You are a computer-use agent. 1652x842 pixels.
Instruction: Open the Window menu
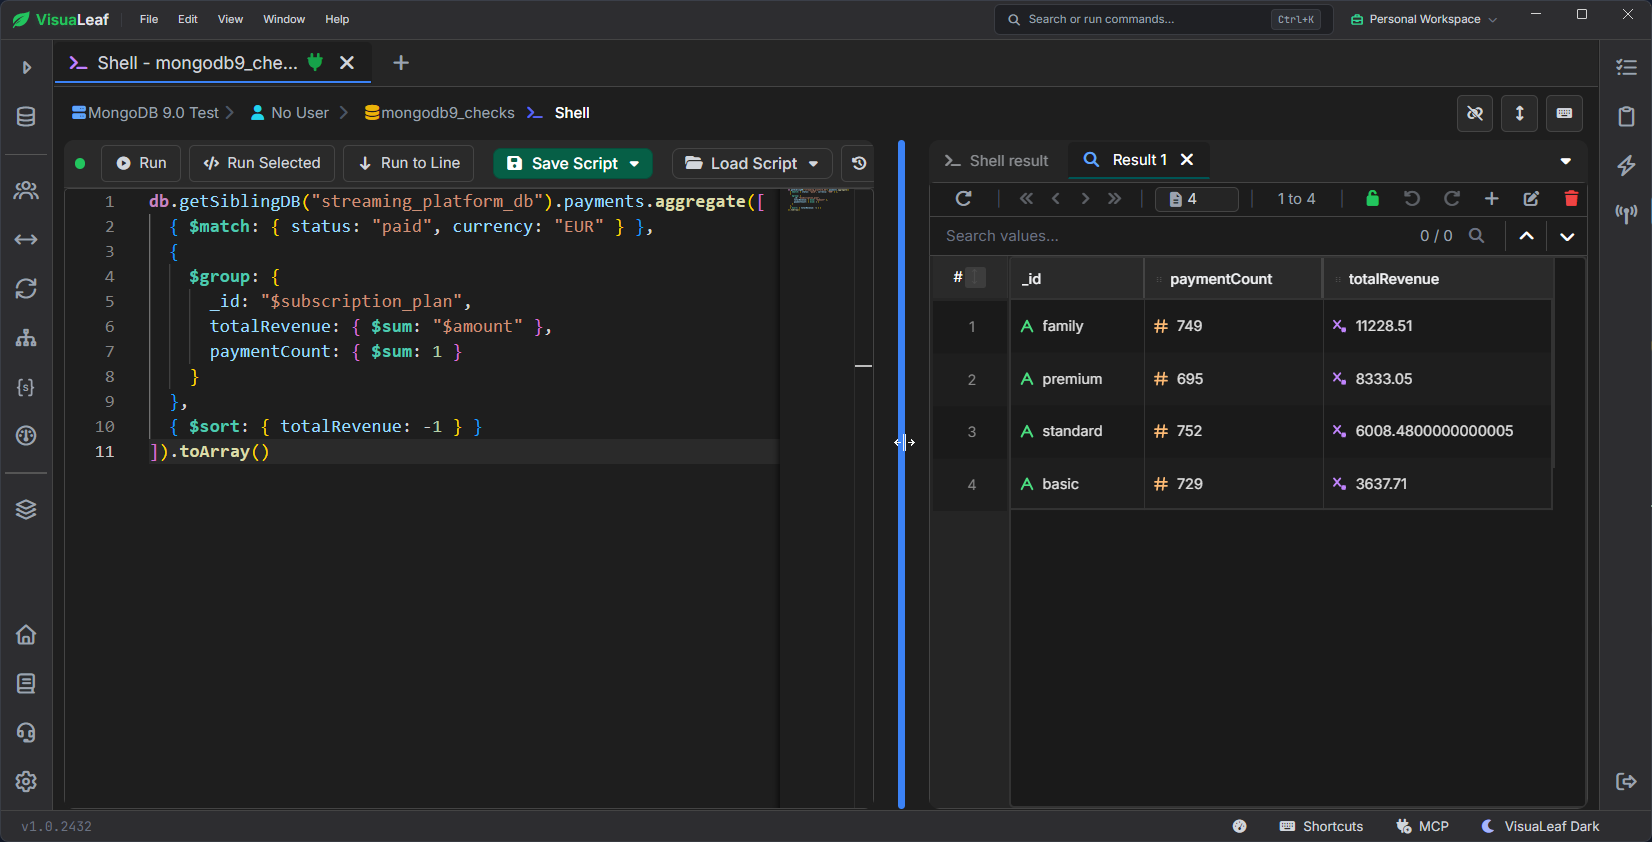click(284, 19)
